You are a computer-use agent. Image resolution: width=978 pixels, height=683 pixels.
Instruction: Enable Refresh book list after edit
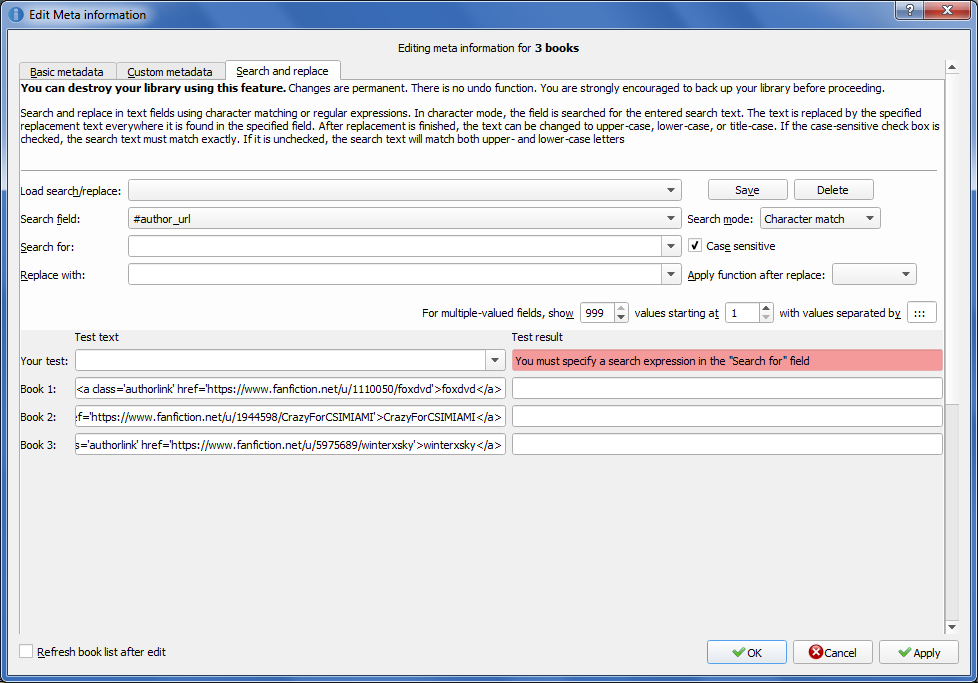tap(26, 652)
